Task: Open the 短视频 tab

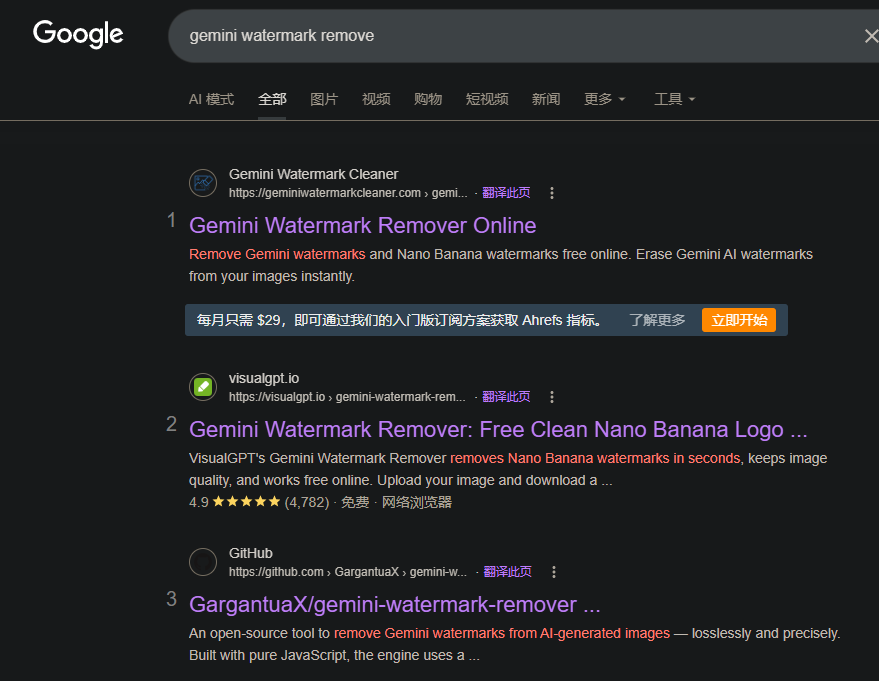Action: tap(487, 99)
